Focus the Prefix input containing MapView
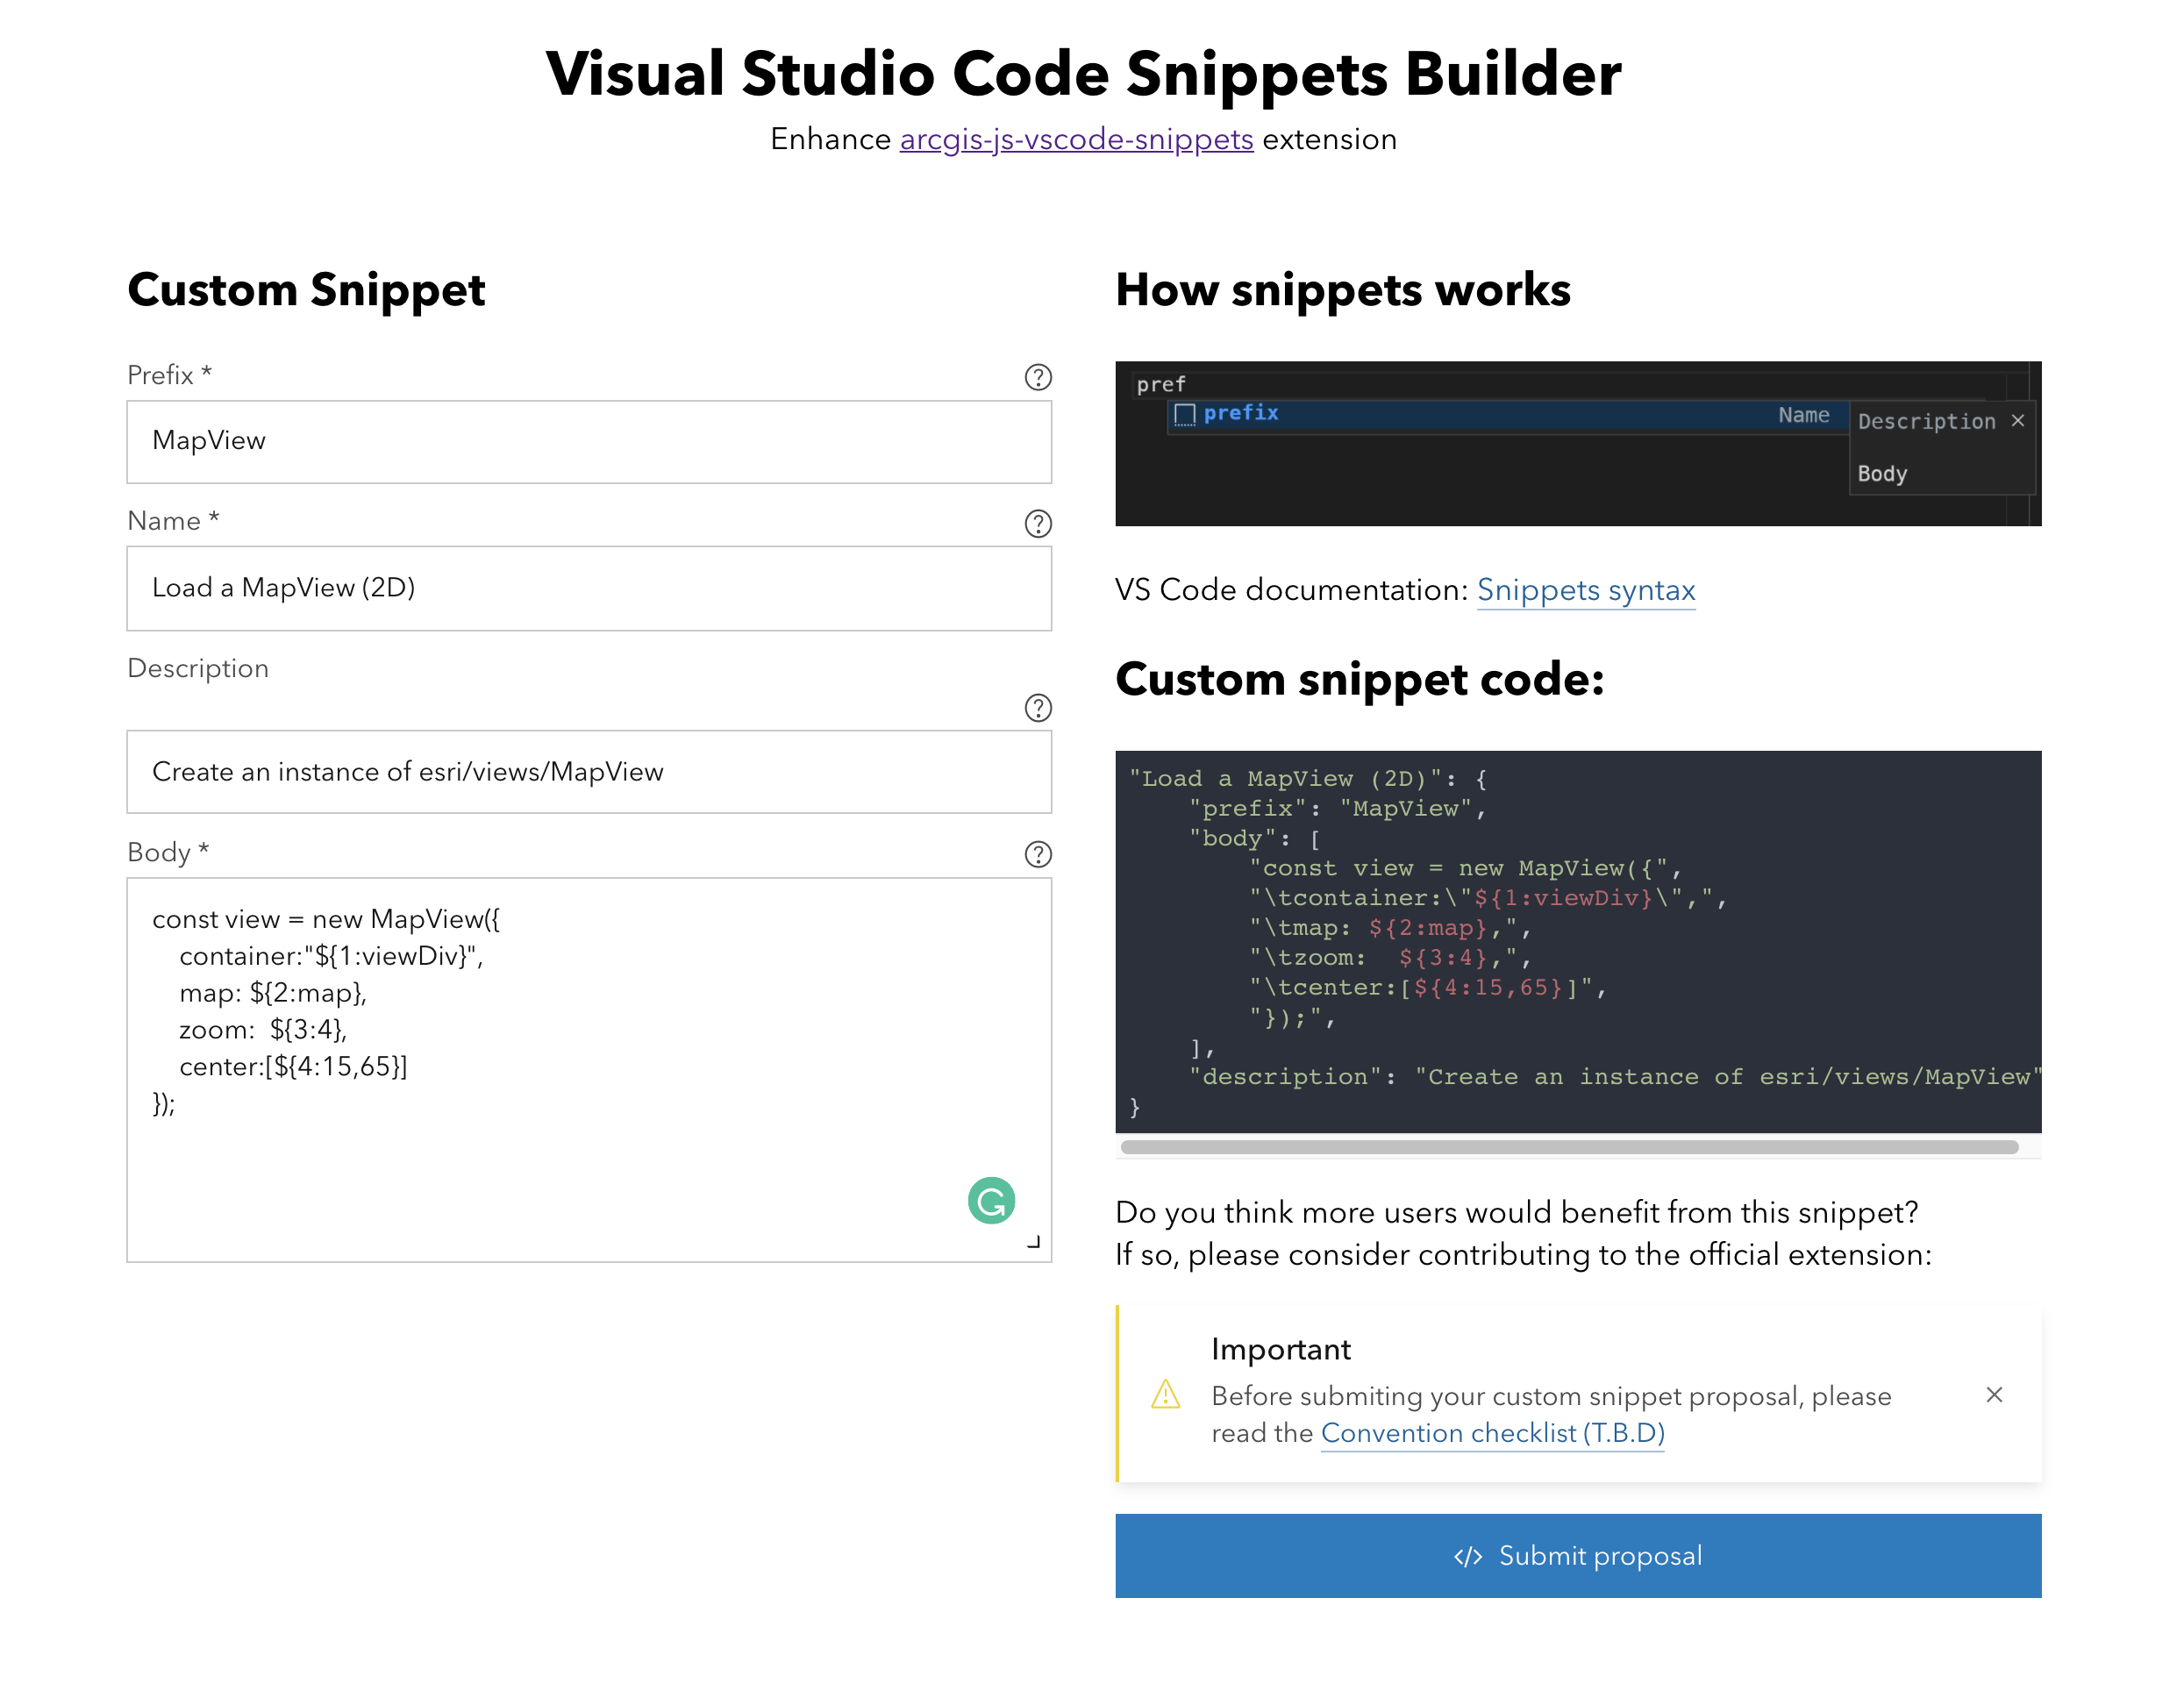Screen dimensions: 2184x1691 [x=588, y=441]
